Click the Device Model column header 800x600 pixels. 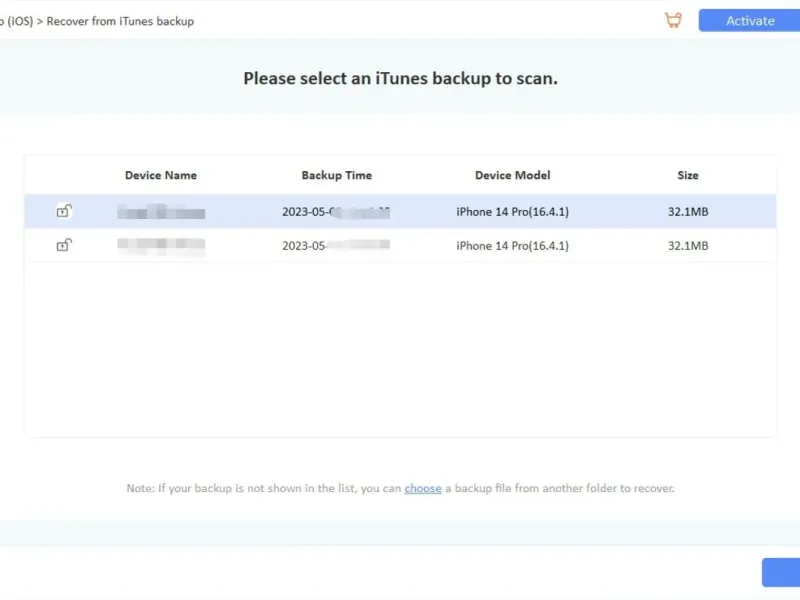[512, 175]
